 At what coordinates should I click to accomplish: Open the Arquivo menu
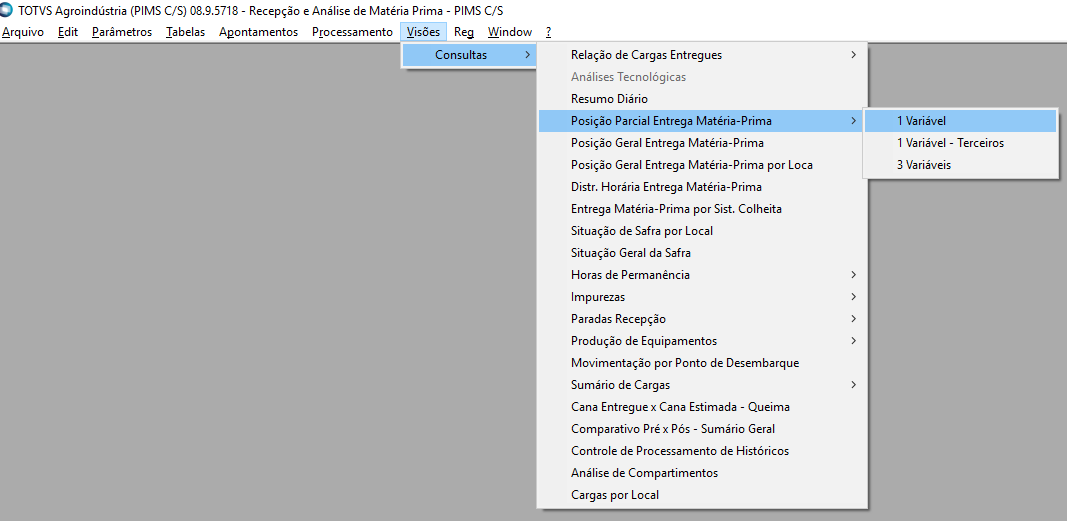(23, 32)
